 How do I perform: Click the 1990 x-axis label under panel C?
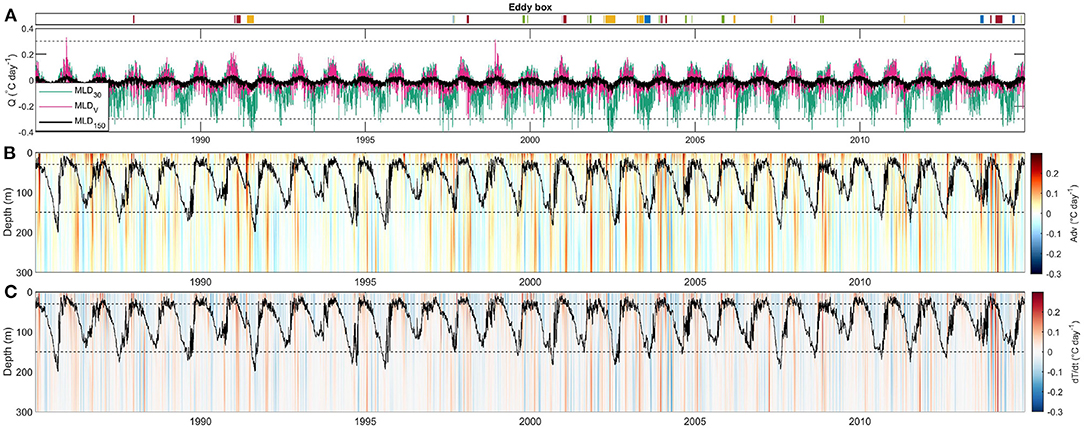(200, 422)
